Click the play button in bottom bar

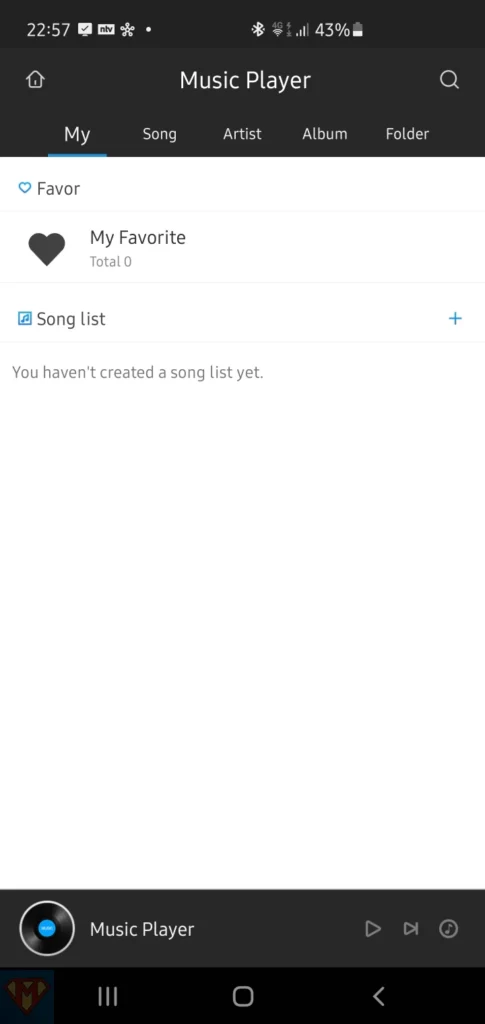coord(373,928)
